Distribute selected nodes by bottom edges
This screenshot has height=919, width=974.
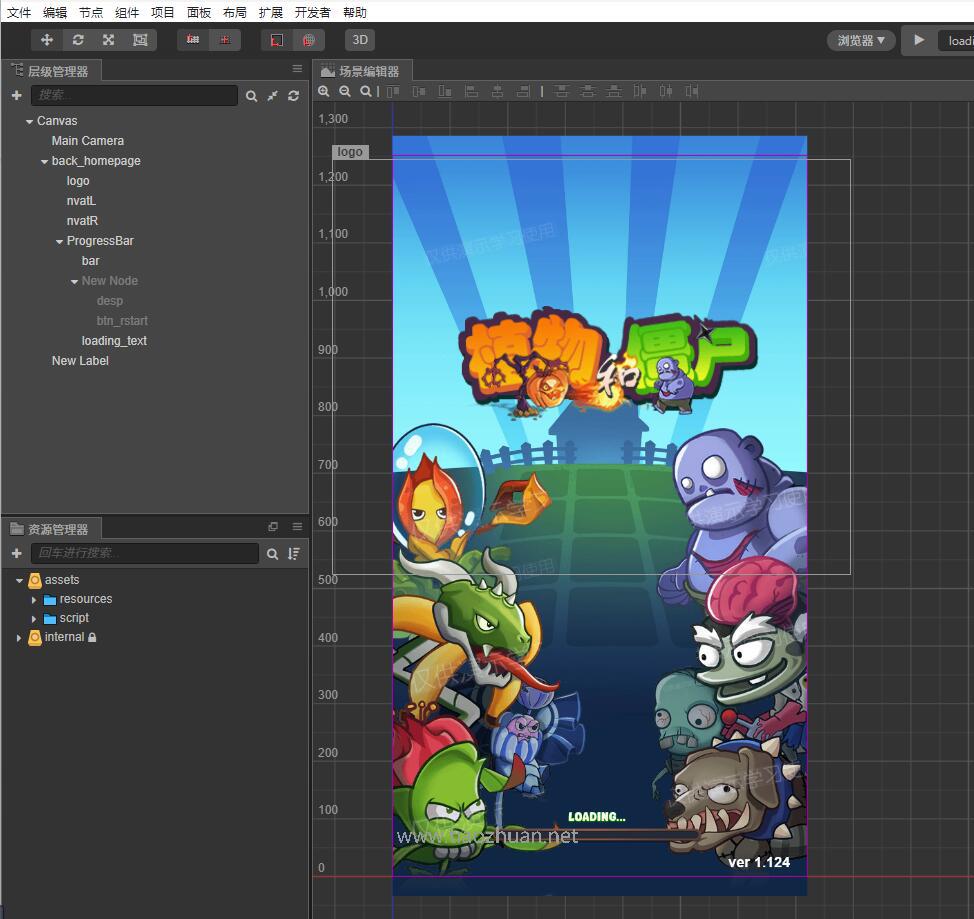point(614,92)
